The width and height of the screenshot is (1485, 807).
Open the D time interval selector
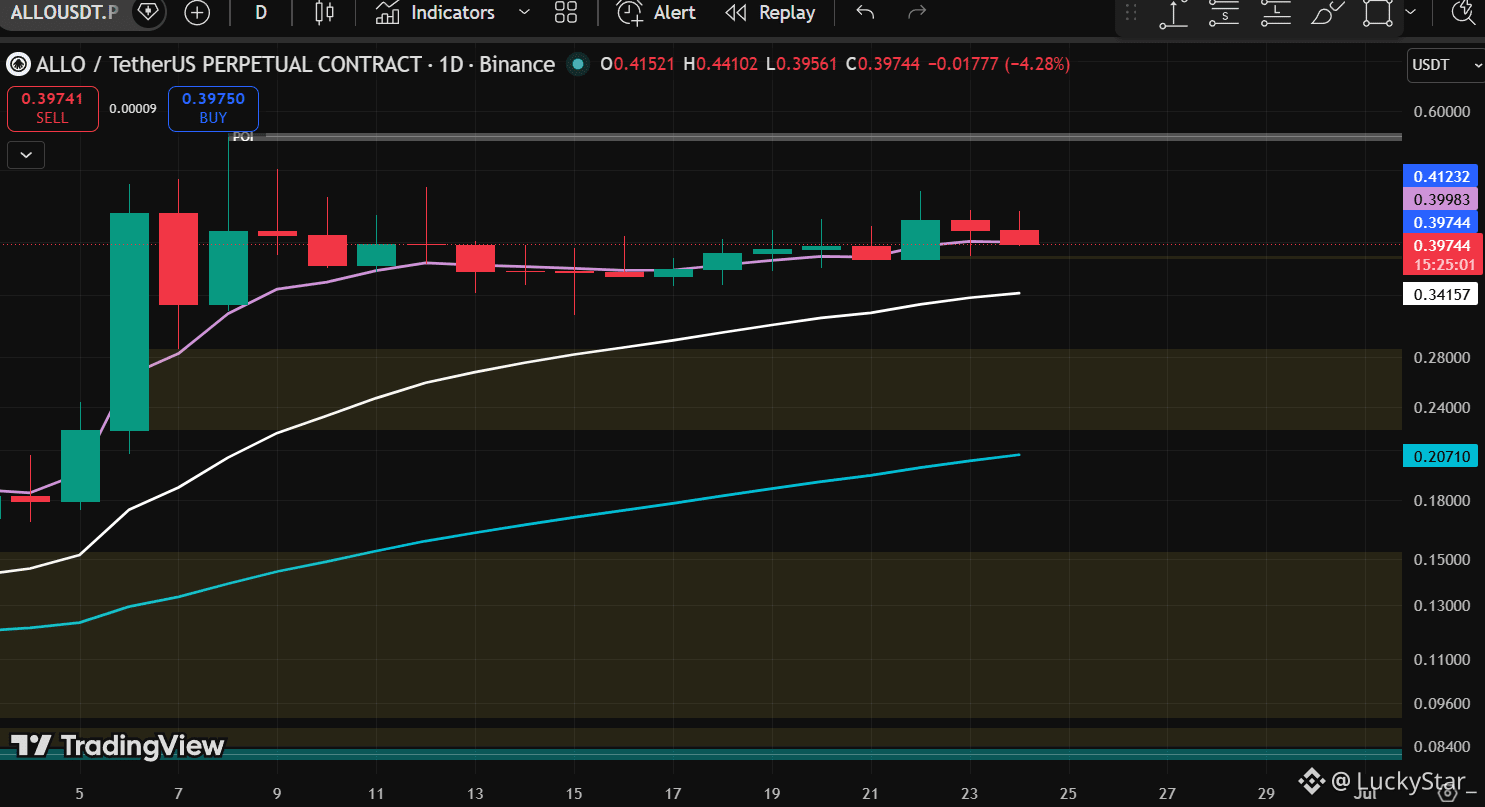pyautogui.click(x=261, y=12)
